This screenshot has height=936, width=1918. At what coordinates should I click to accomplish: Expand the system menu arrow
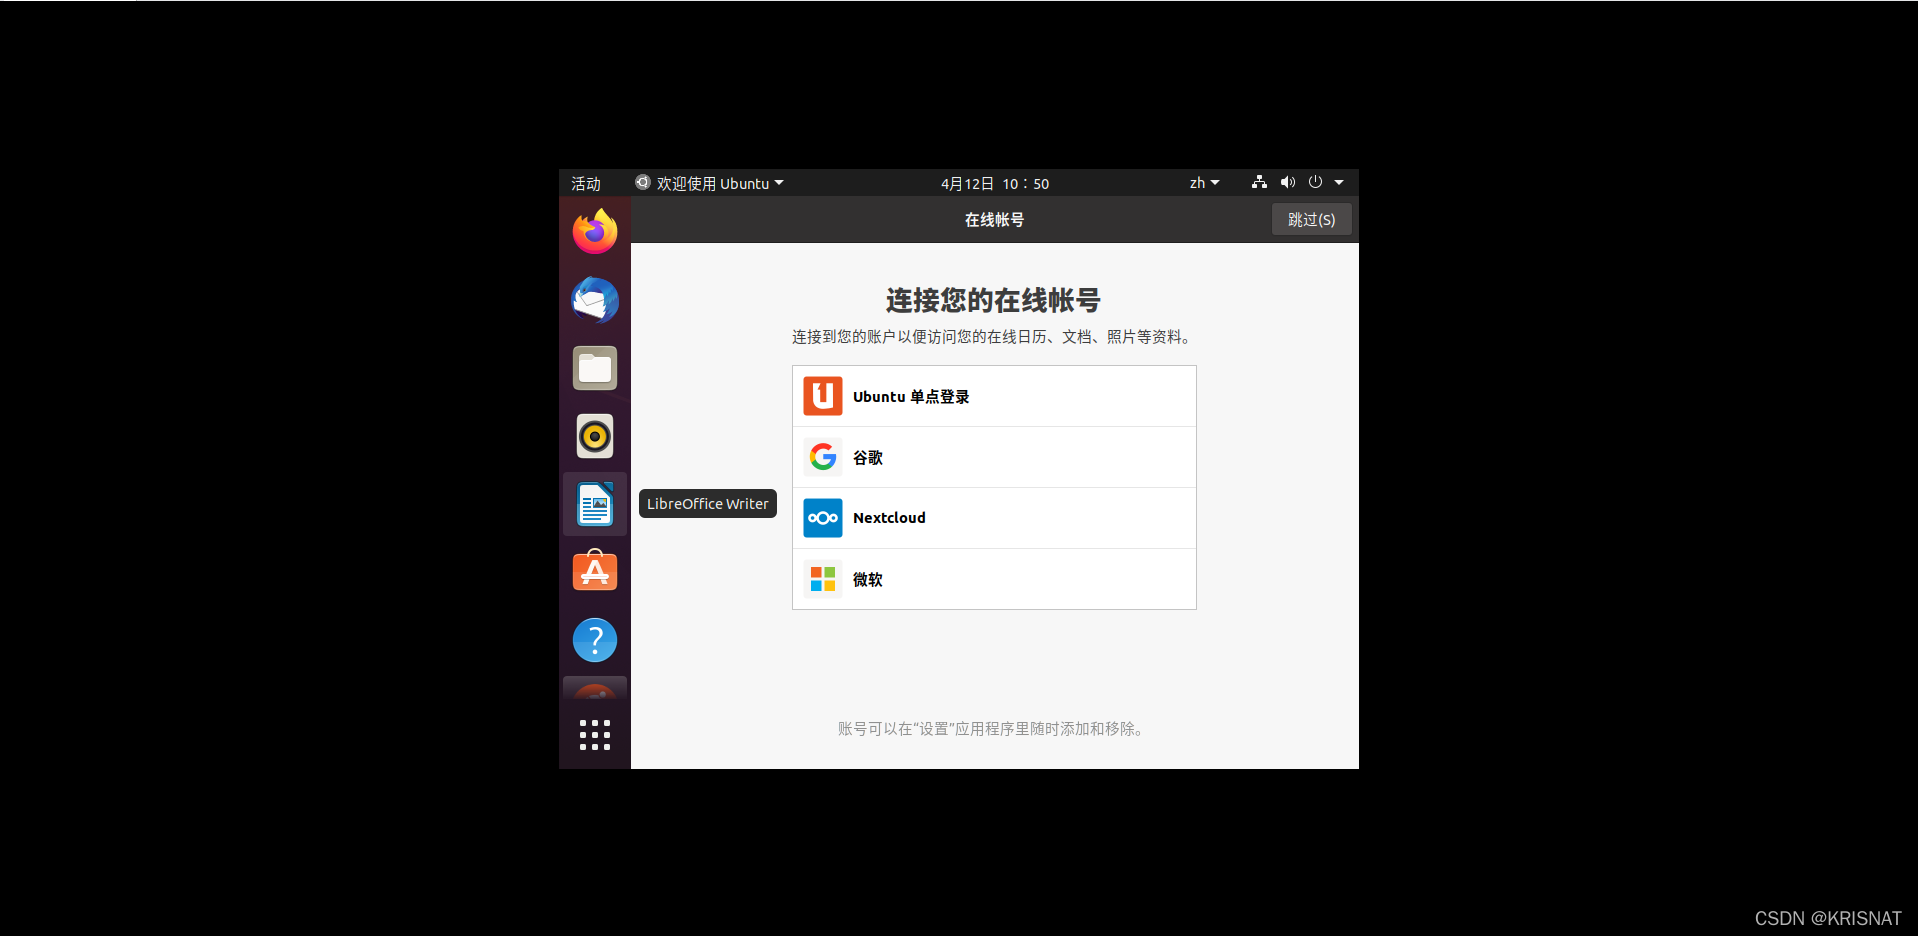[x=1339, y=182]
